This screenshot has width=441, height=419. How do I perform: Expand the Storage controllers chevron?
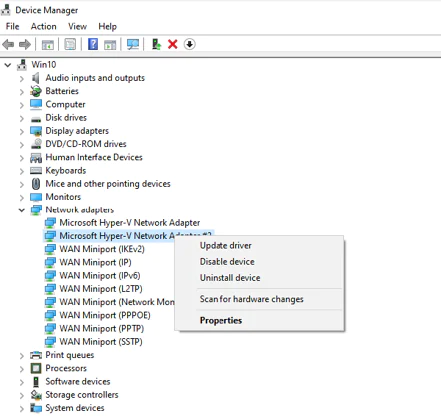coord(22,396)
